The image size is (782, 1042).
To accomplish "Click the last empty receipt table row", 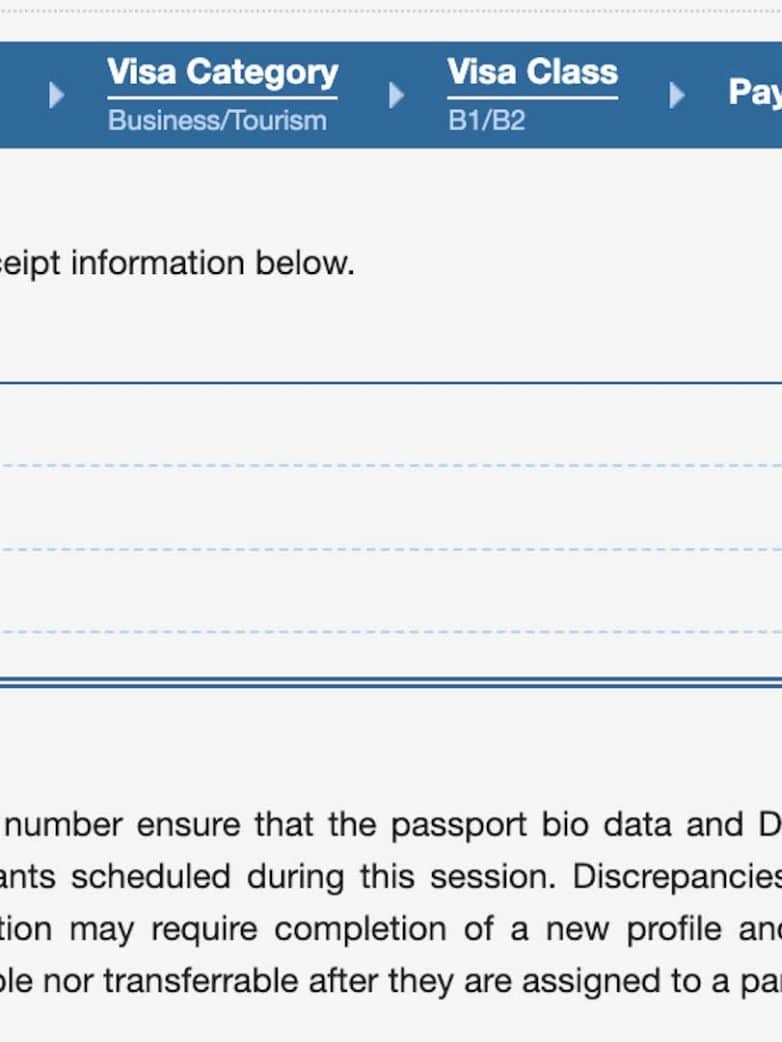I will pos(390,656).
